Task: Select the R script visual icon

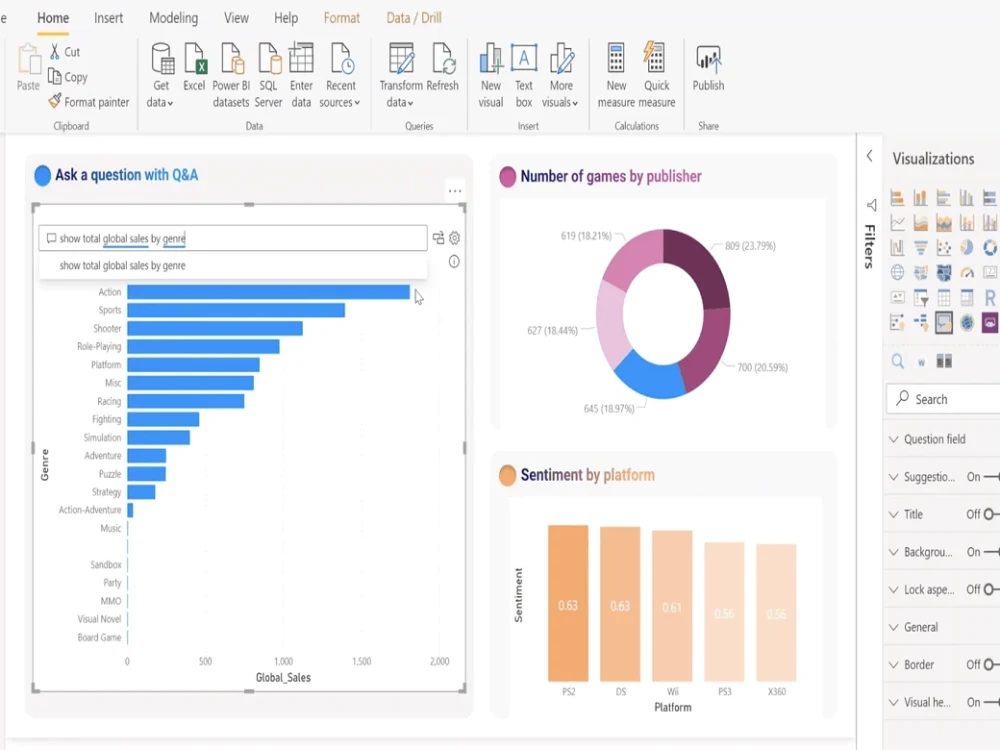Action: [990, 297]
